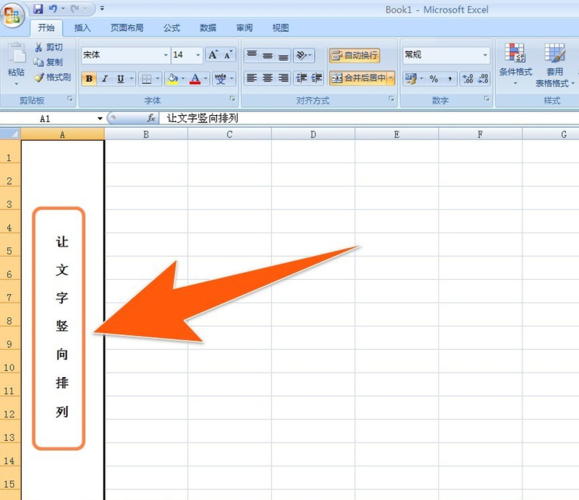The height and width of the screenshot is (500, 579).
Task: Switch to the 页面布局 tab
Action: pos(127,28)
